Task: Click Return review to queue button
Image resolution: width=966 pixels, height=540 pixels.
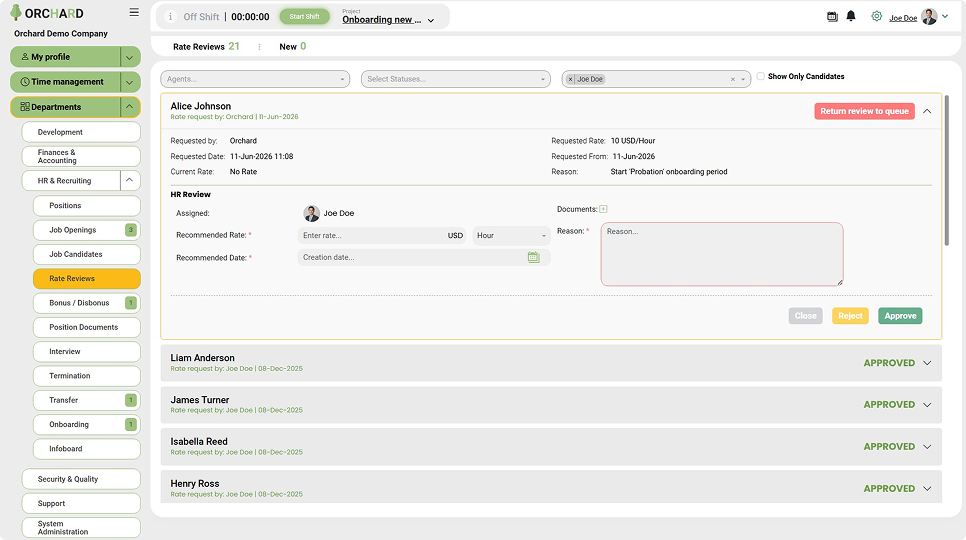Action: click(864, 111)
